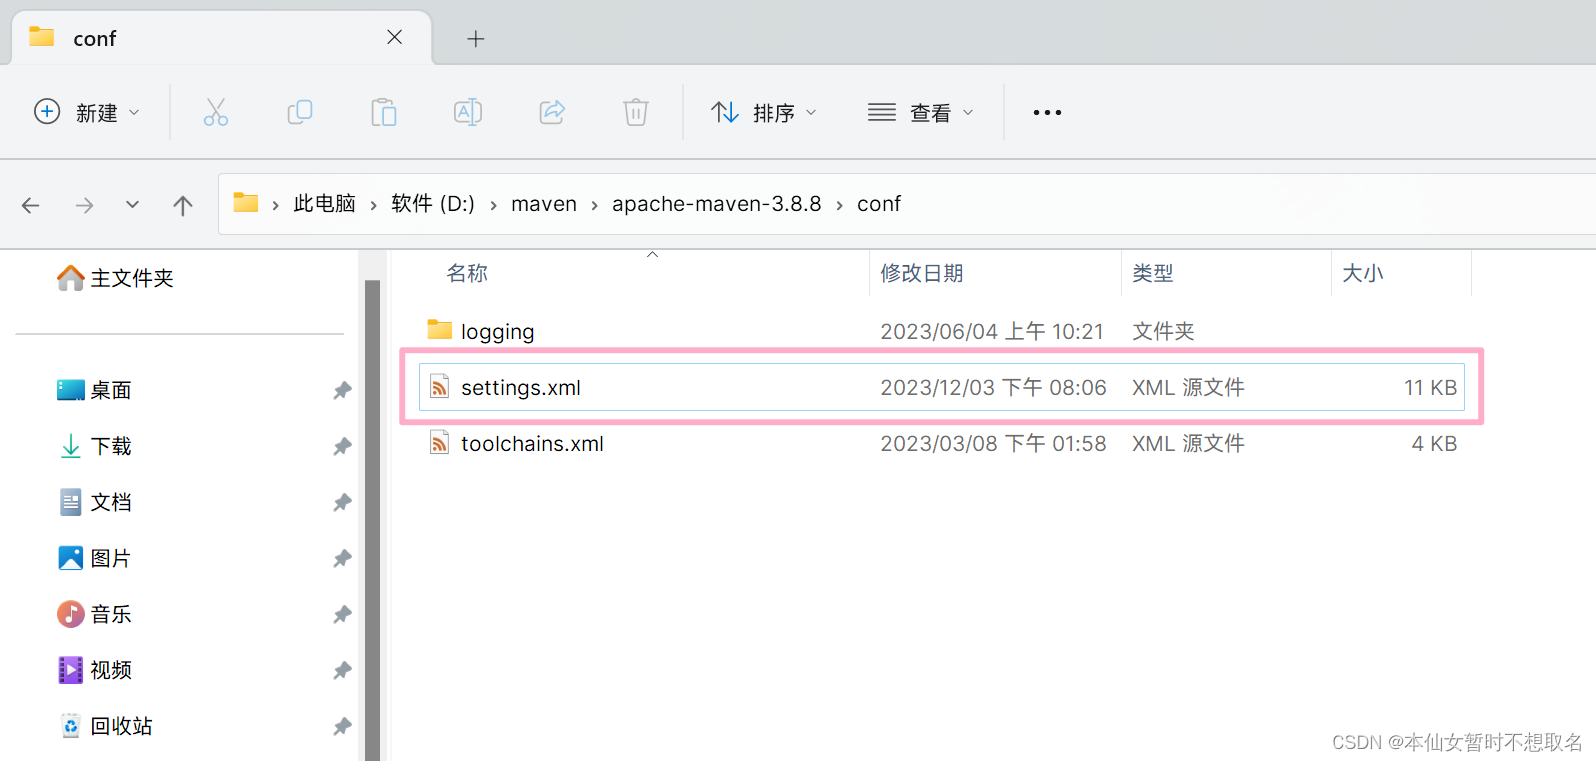
Task: Click 此电脑 in the address path
Action: point(325,204)
